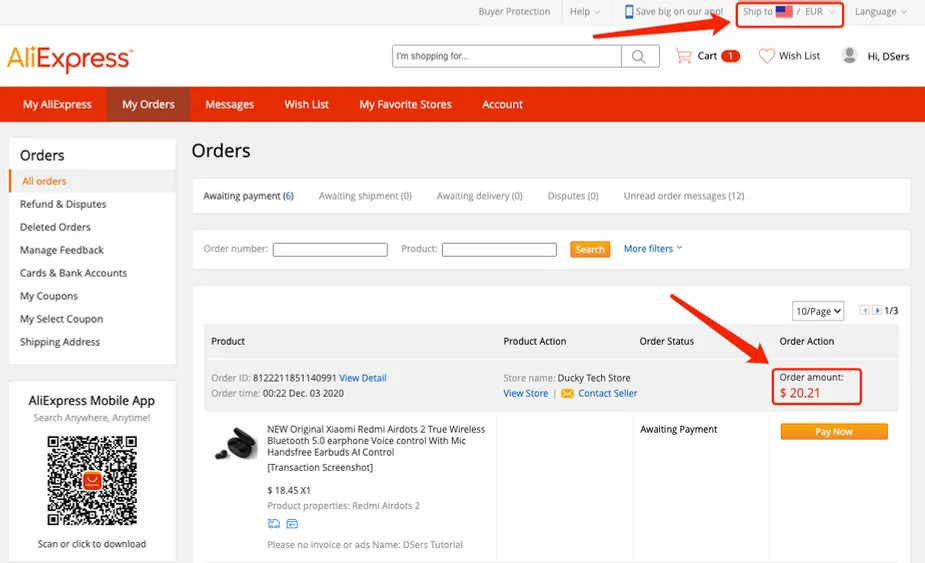The height and width of the screenshot is (563, 925).
Task: Click the Wish List heart icon
Action: pos(766,56)
